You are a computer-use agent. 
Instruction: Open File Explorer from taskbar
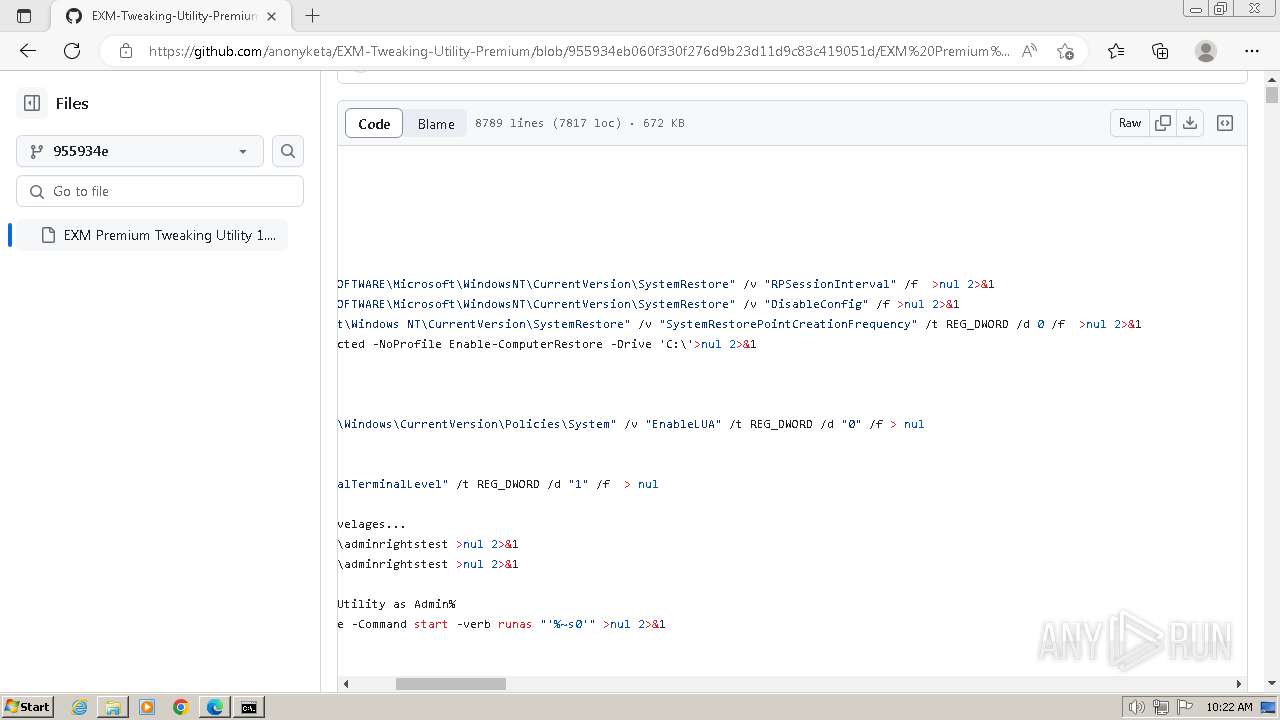coord(113,707)
